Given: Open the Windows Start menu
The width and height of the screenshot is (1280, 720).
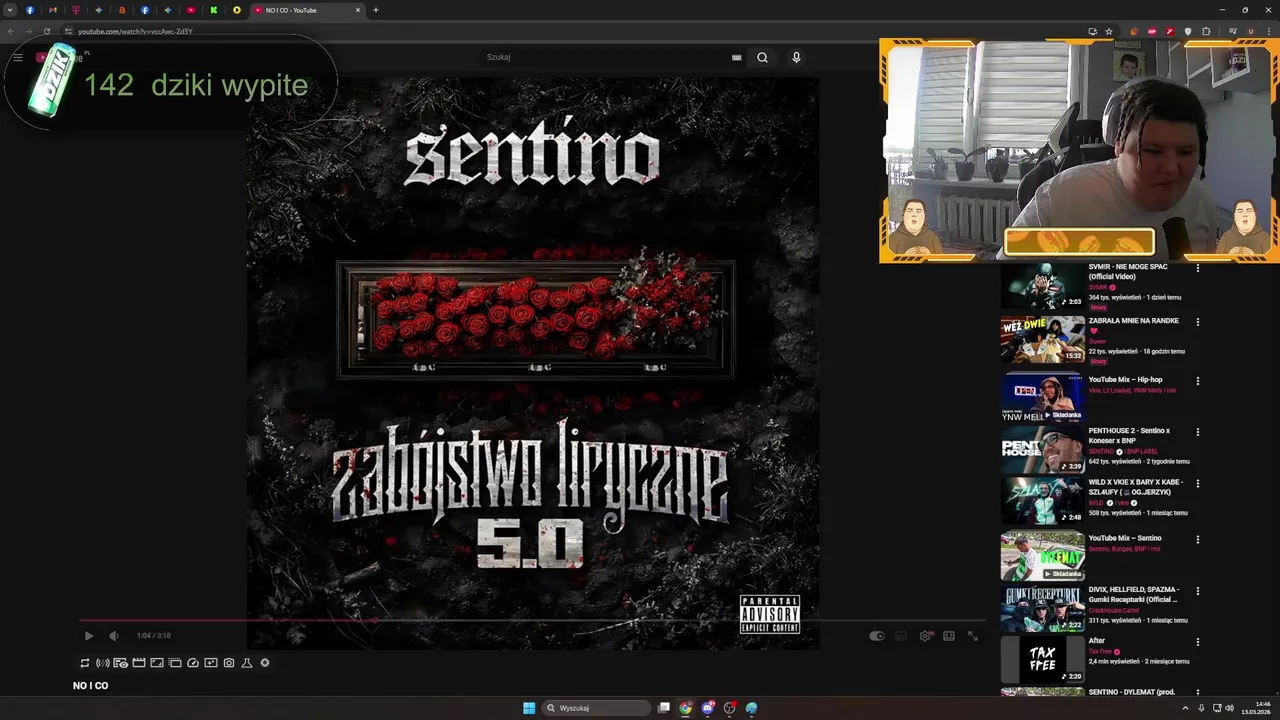Looking at the screenshot, I should [529, 708].
